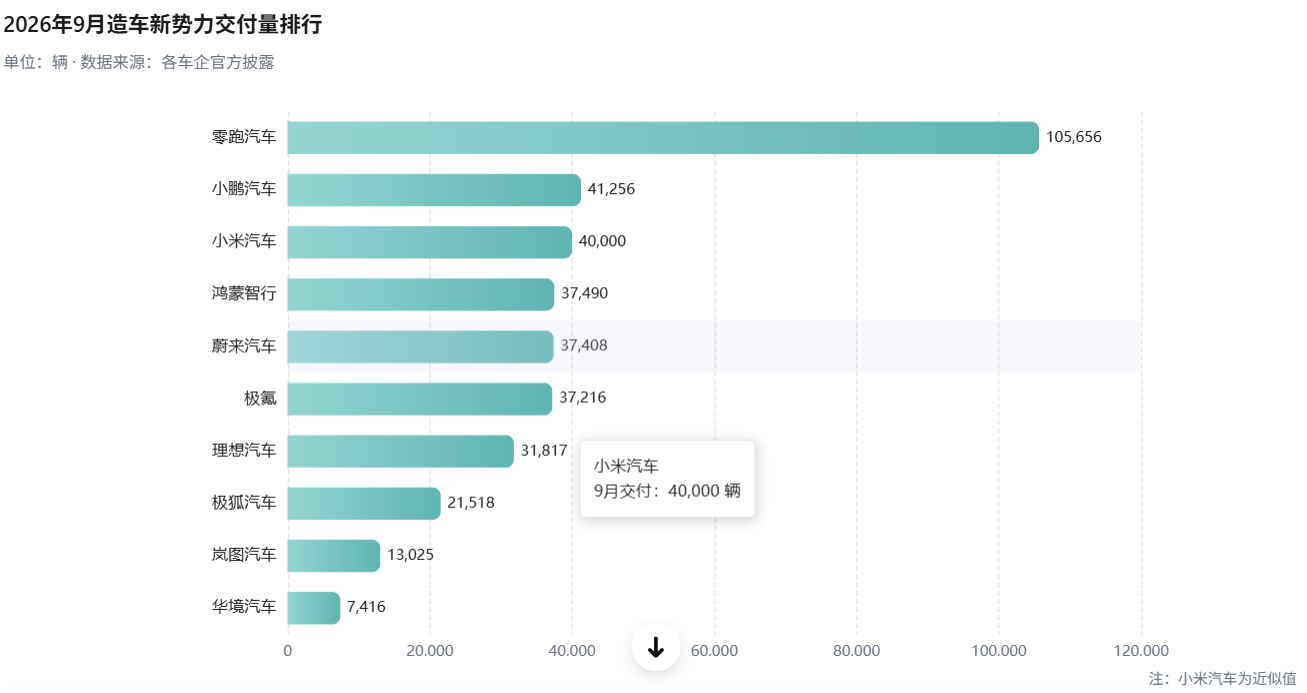Click the x-axis tick 80,000
Screen dimensions: 1307x693
pyautogui.click(x=857, y=651)
